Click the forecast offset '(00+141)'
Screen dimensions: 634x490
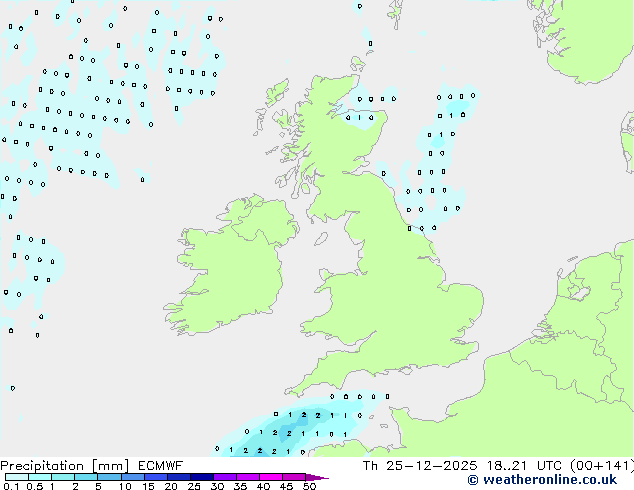click(602, 466)
